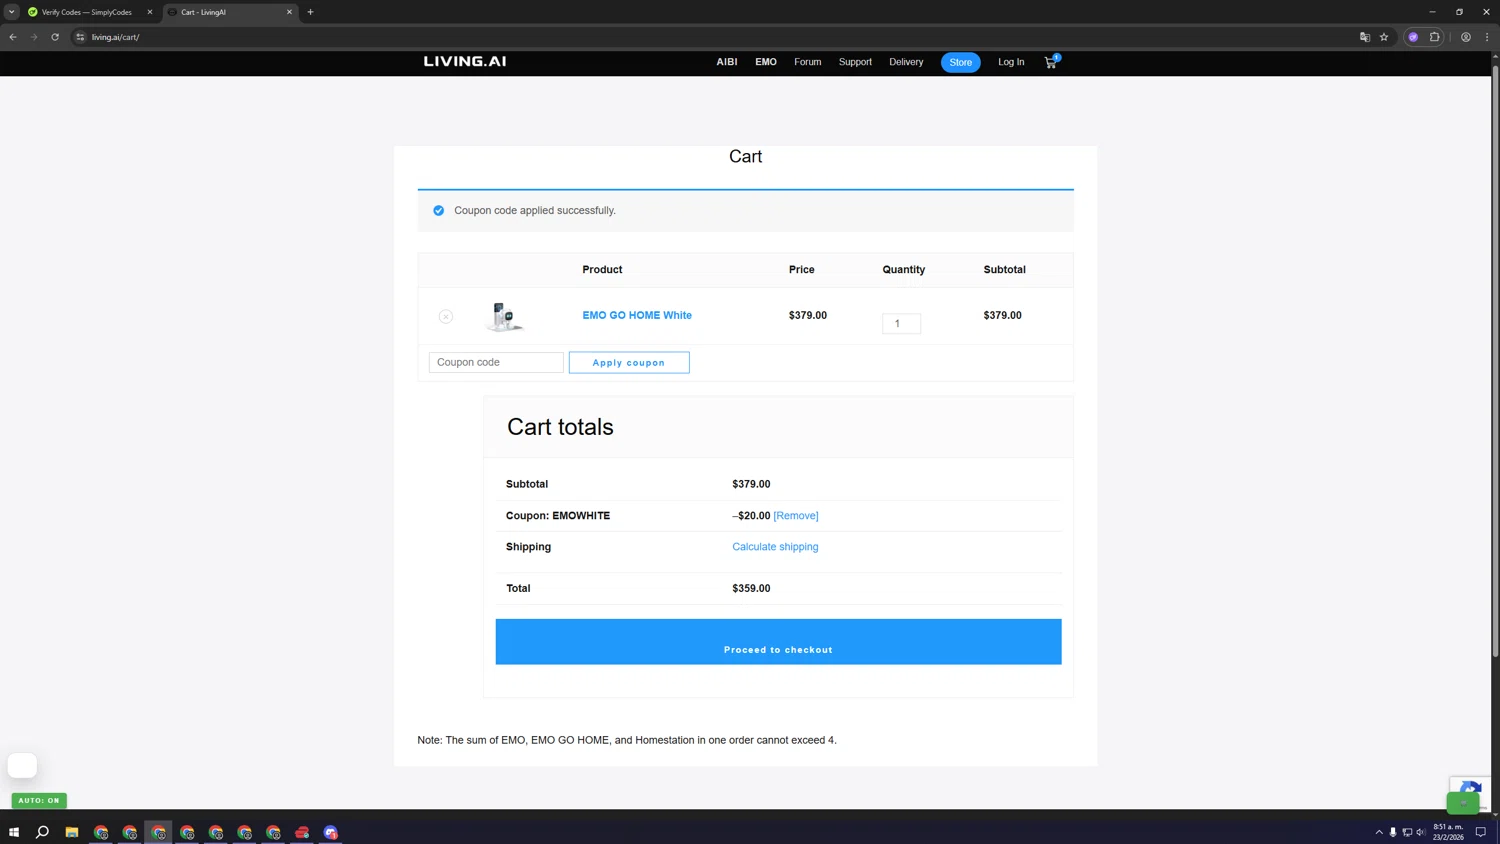Open the EMO menu item
This screenshot has width=1500, height=844.
766,62
